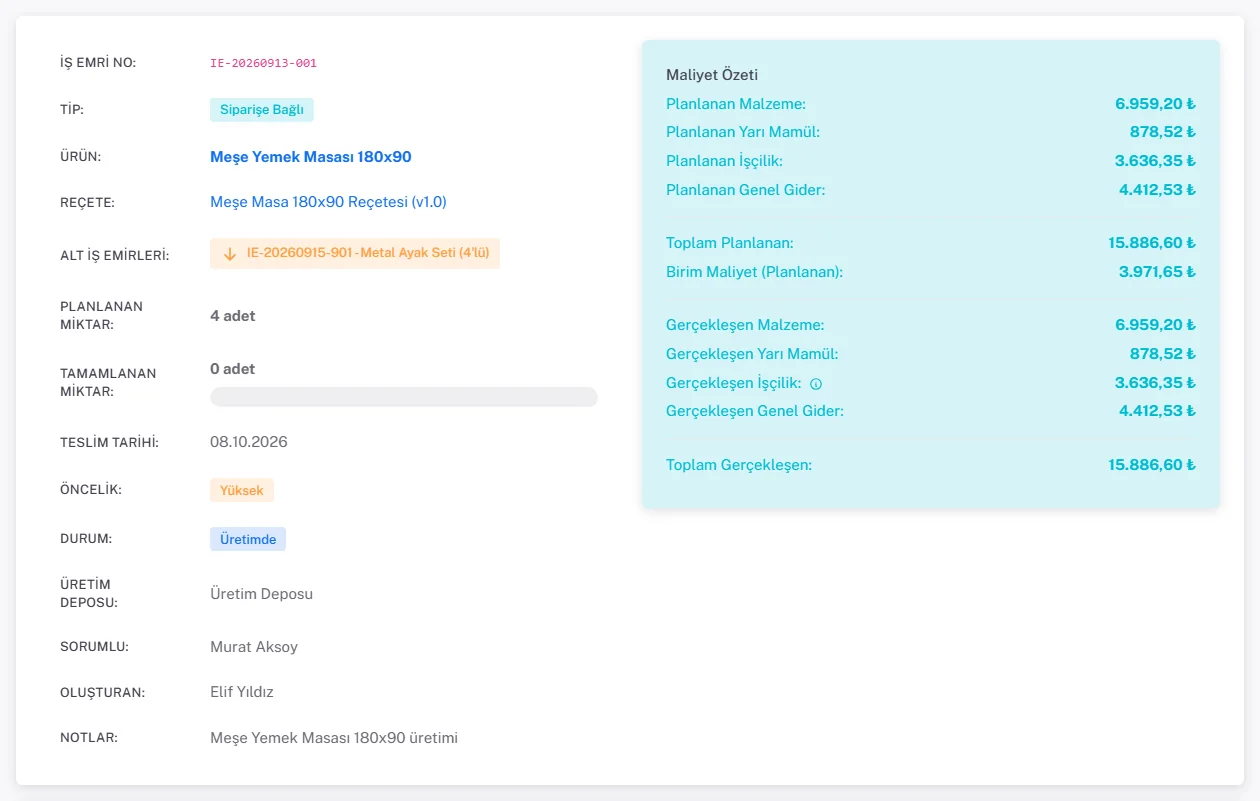The width and height of the screenshot is (1260, 801).
Task: Select responsible person Murat Aksoy
Action: [x=254, y=647]
